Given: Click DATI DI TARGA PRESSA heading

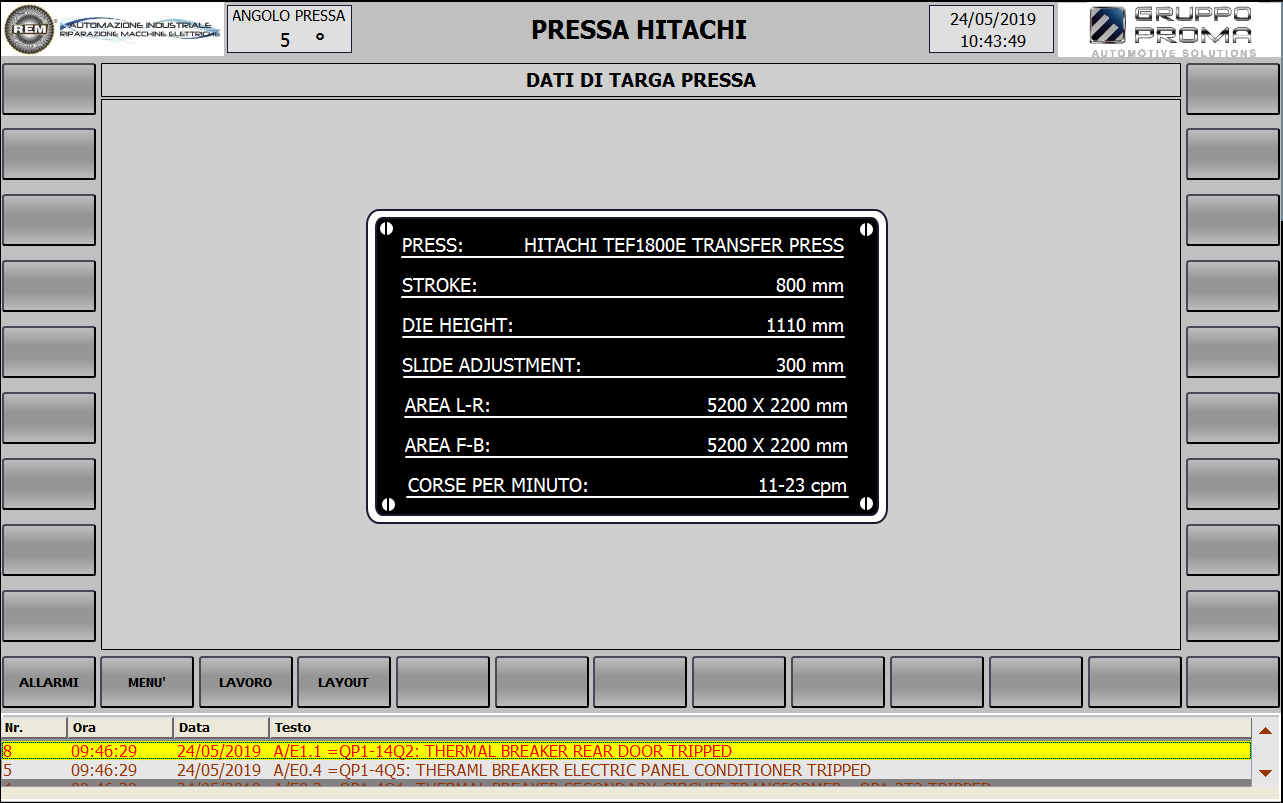Looking at the screenshot, I should coord(641,81).
